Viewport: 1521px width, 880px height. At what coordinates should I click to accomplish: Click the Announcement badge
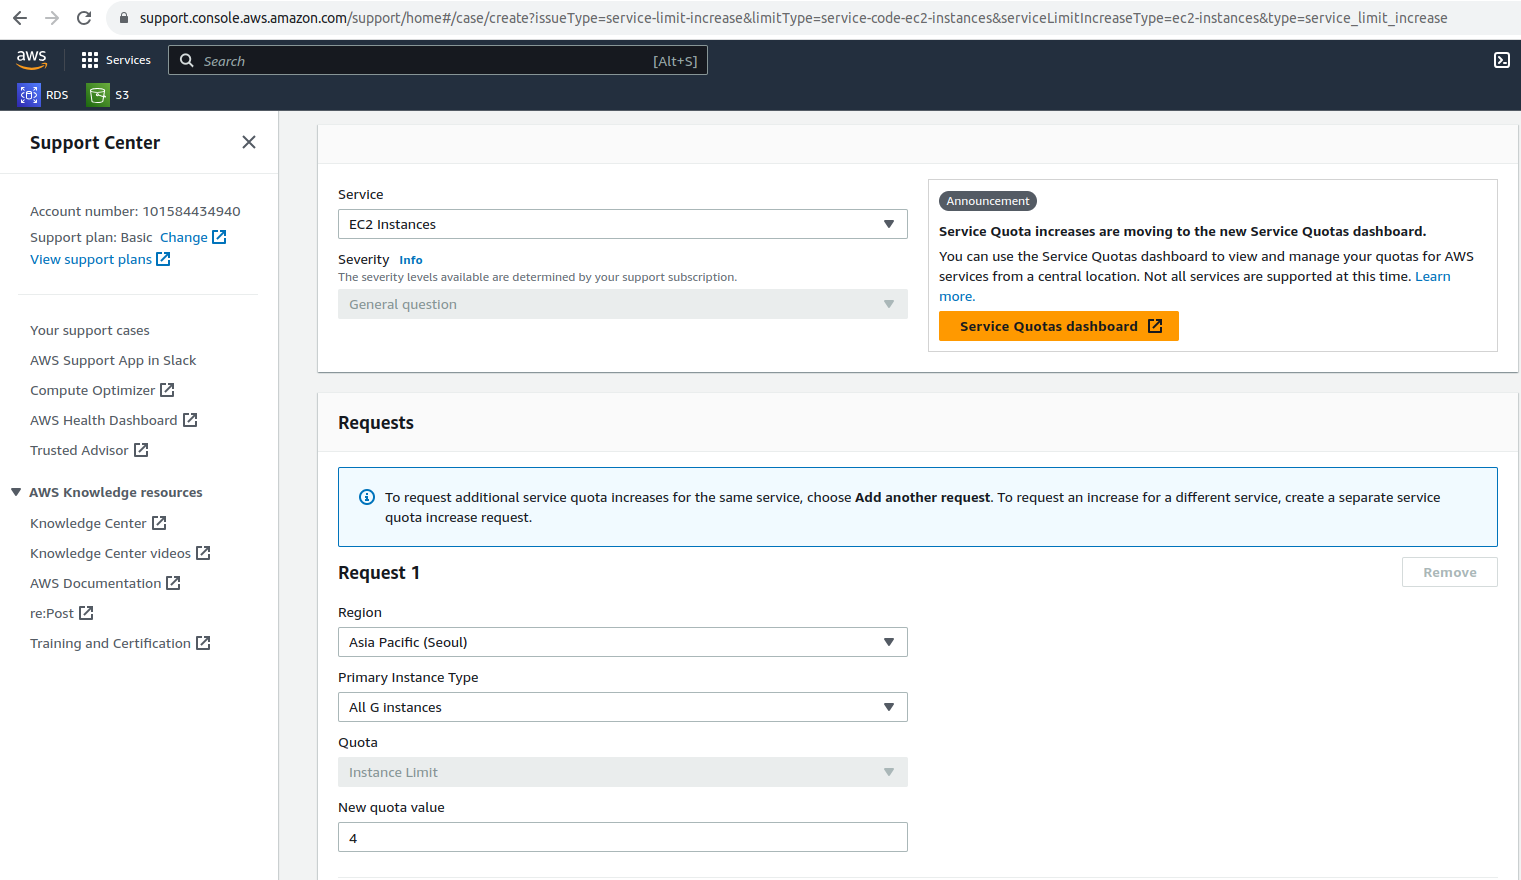click(987, 201)
